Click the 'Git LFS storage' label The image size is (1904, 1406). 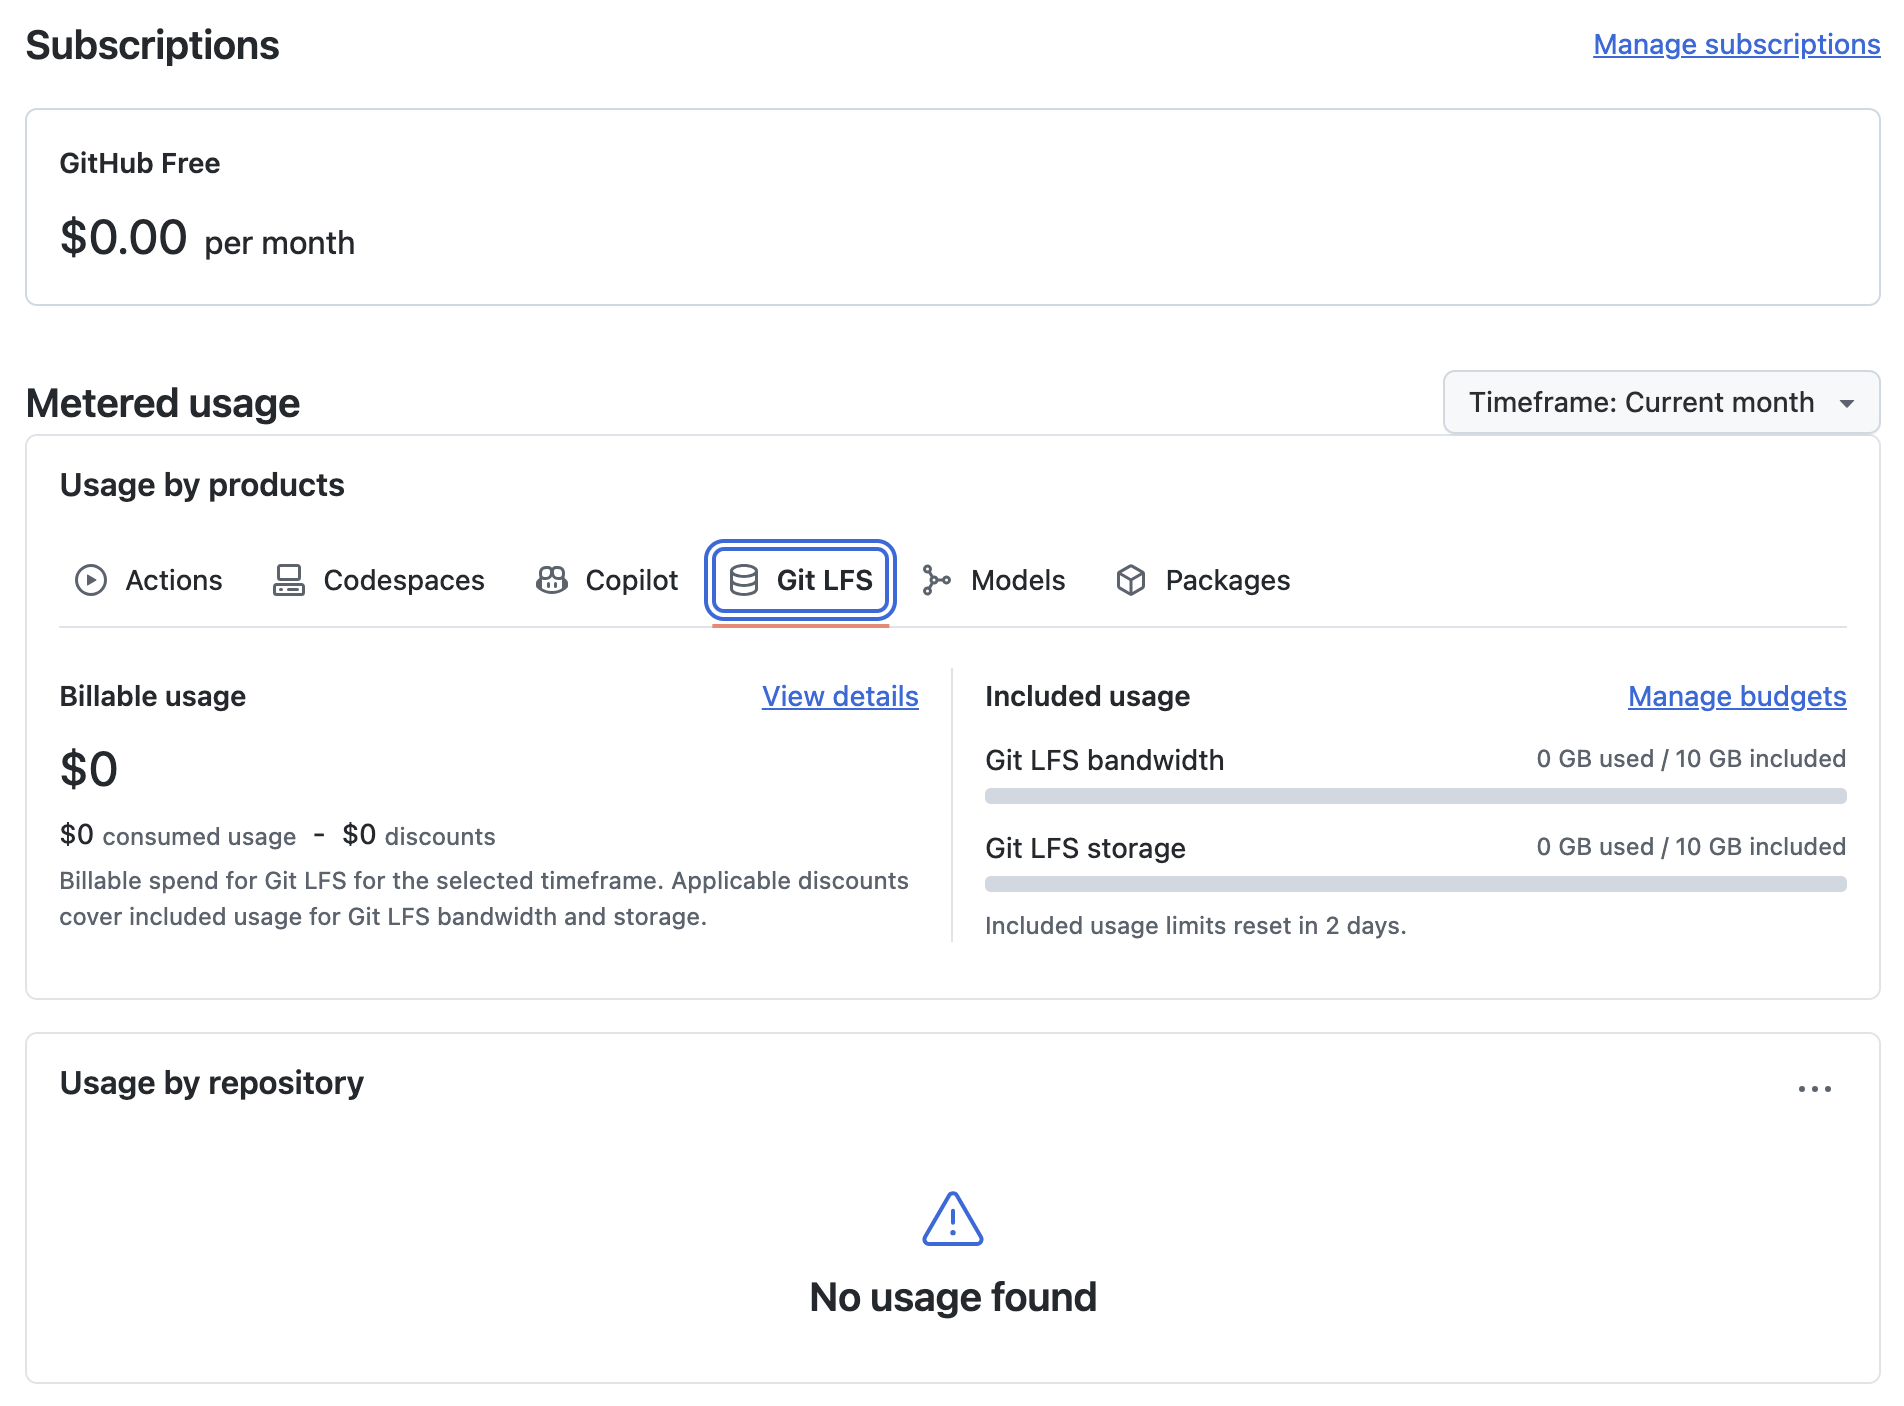point(1085,848)
